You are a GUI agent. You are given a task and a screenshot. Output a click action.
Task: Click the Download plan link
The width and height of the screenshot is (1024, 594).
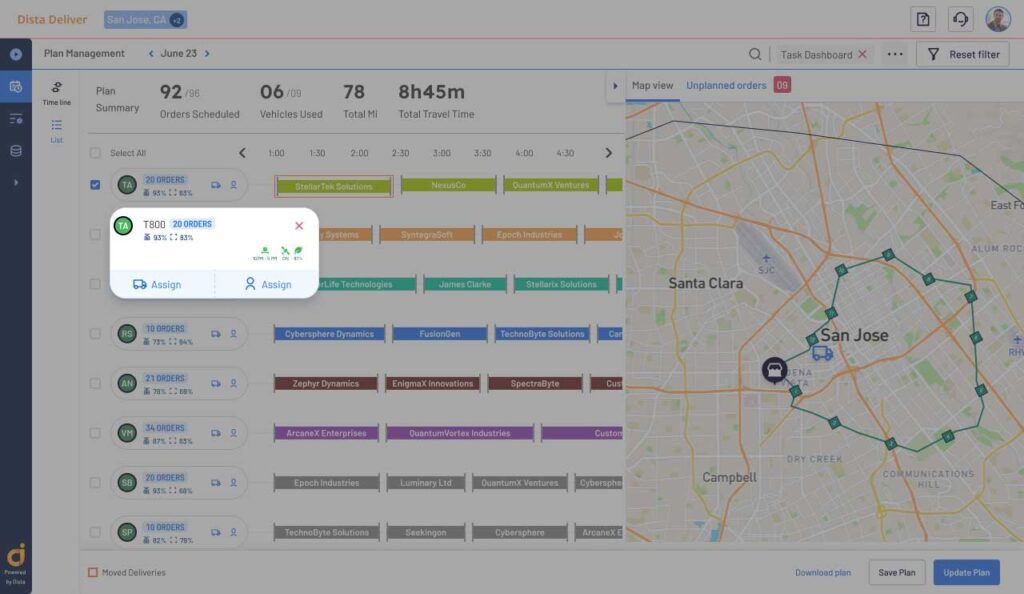click(822, 572)
